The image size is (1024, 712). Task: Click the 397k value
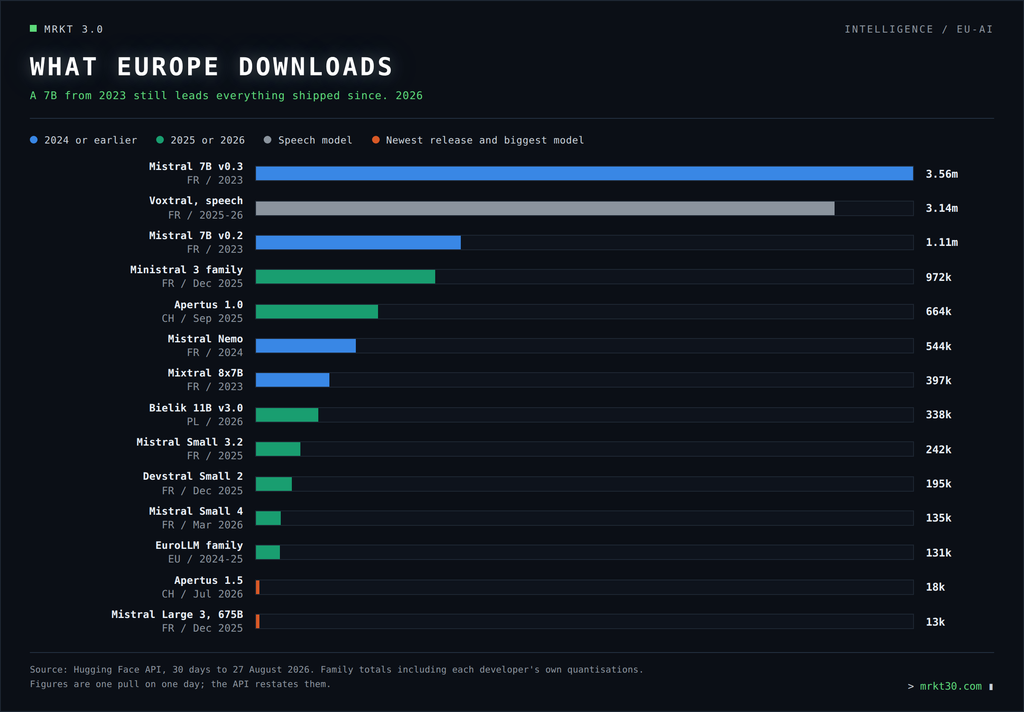click(x=938, y=380)
